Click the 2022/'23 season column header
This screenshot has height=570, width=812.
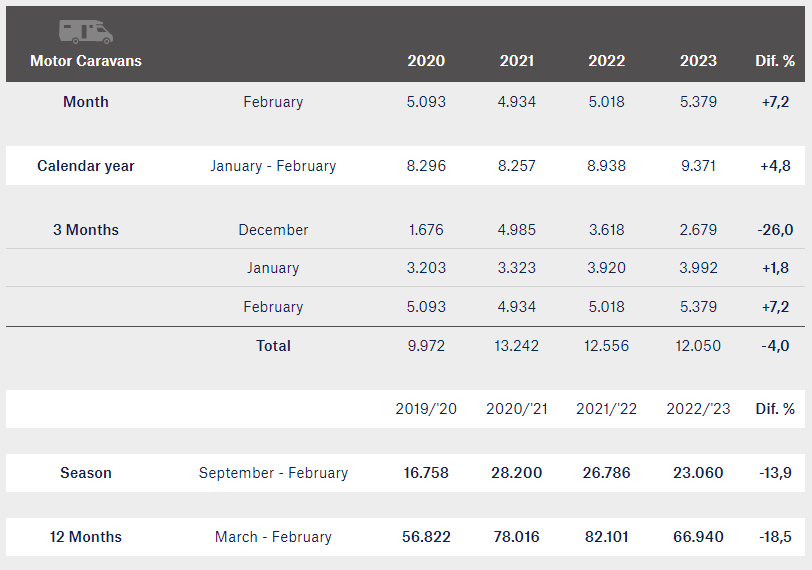[x=698, y=408]
